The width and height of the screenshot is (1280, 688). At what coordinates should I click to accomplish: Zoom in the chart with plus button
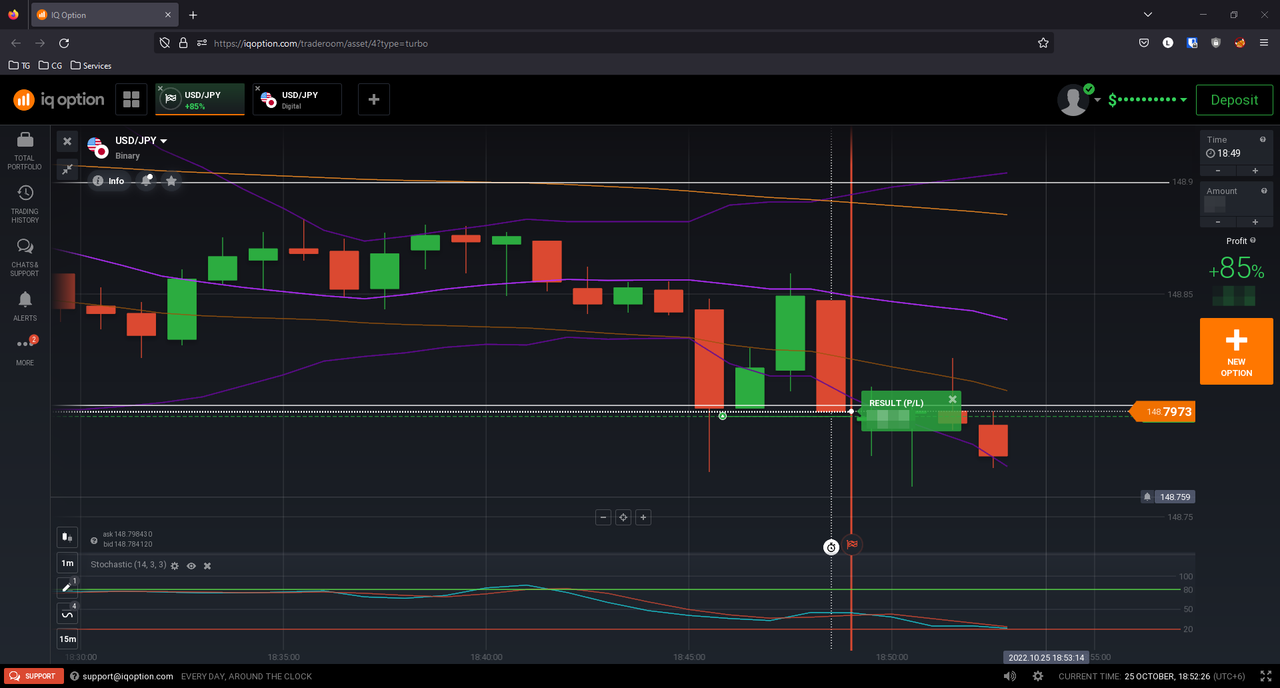[x=643, y=517]
